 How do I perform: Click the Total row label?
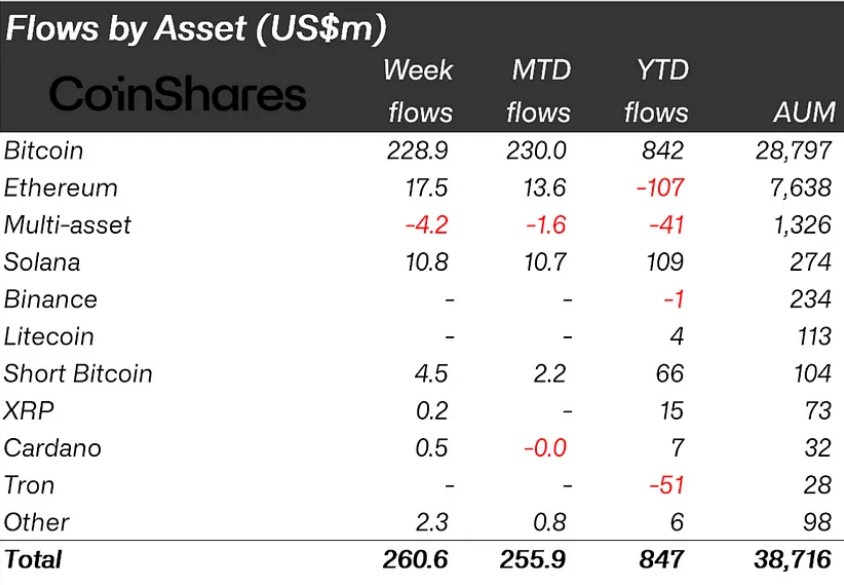(33, 559)
